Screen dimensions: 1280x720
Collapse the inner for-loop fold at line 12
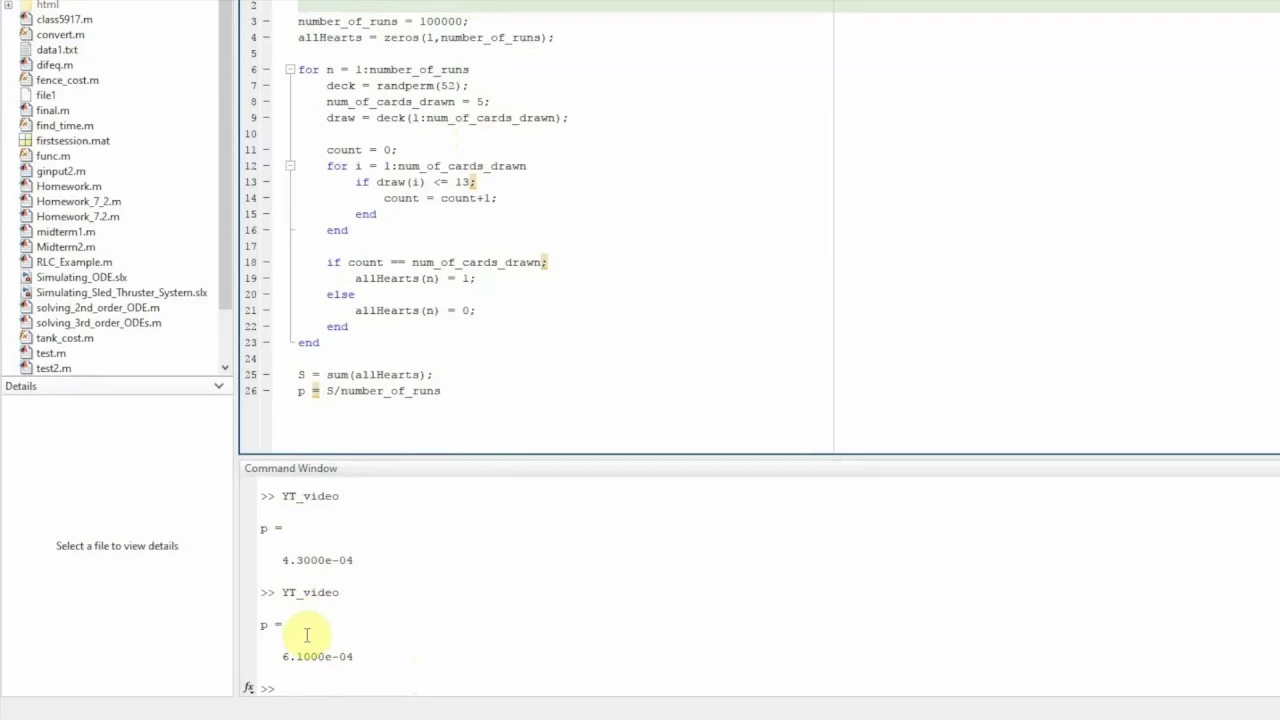coord(289,166)
